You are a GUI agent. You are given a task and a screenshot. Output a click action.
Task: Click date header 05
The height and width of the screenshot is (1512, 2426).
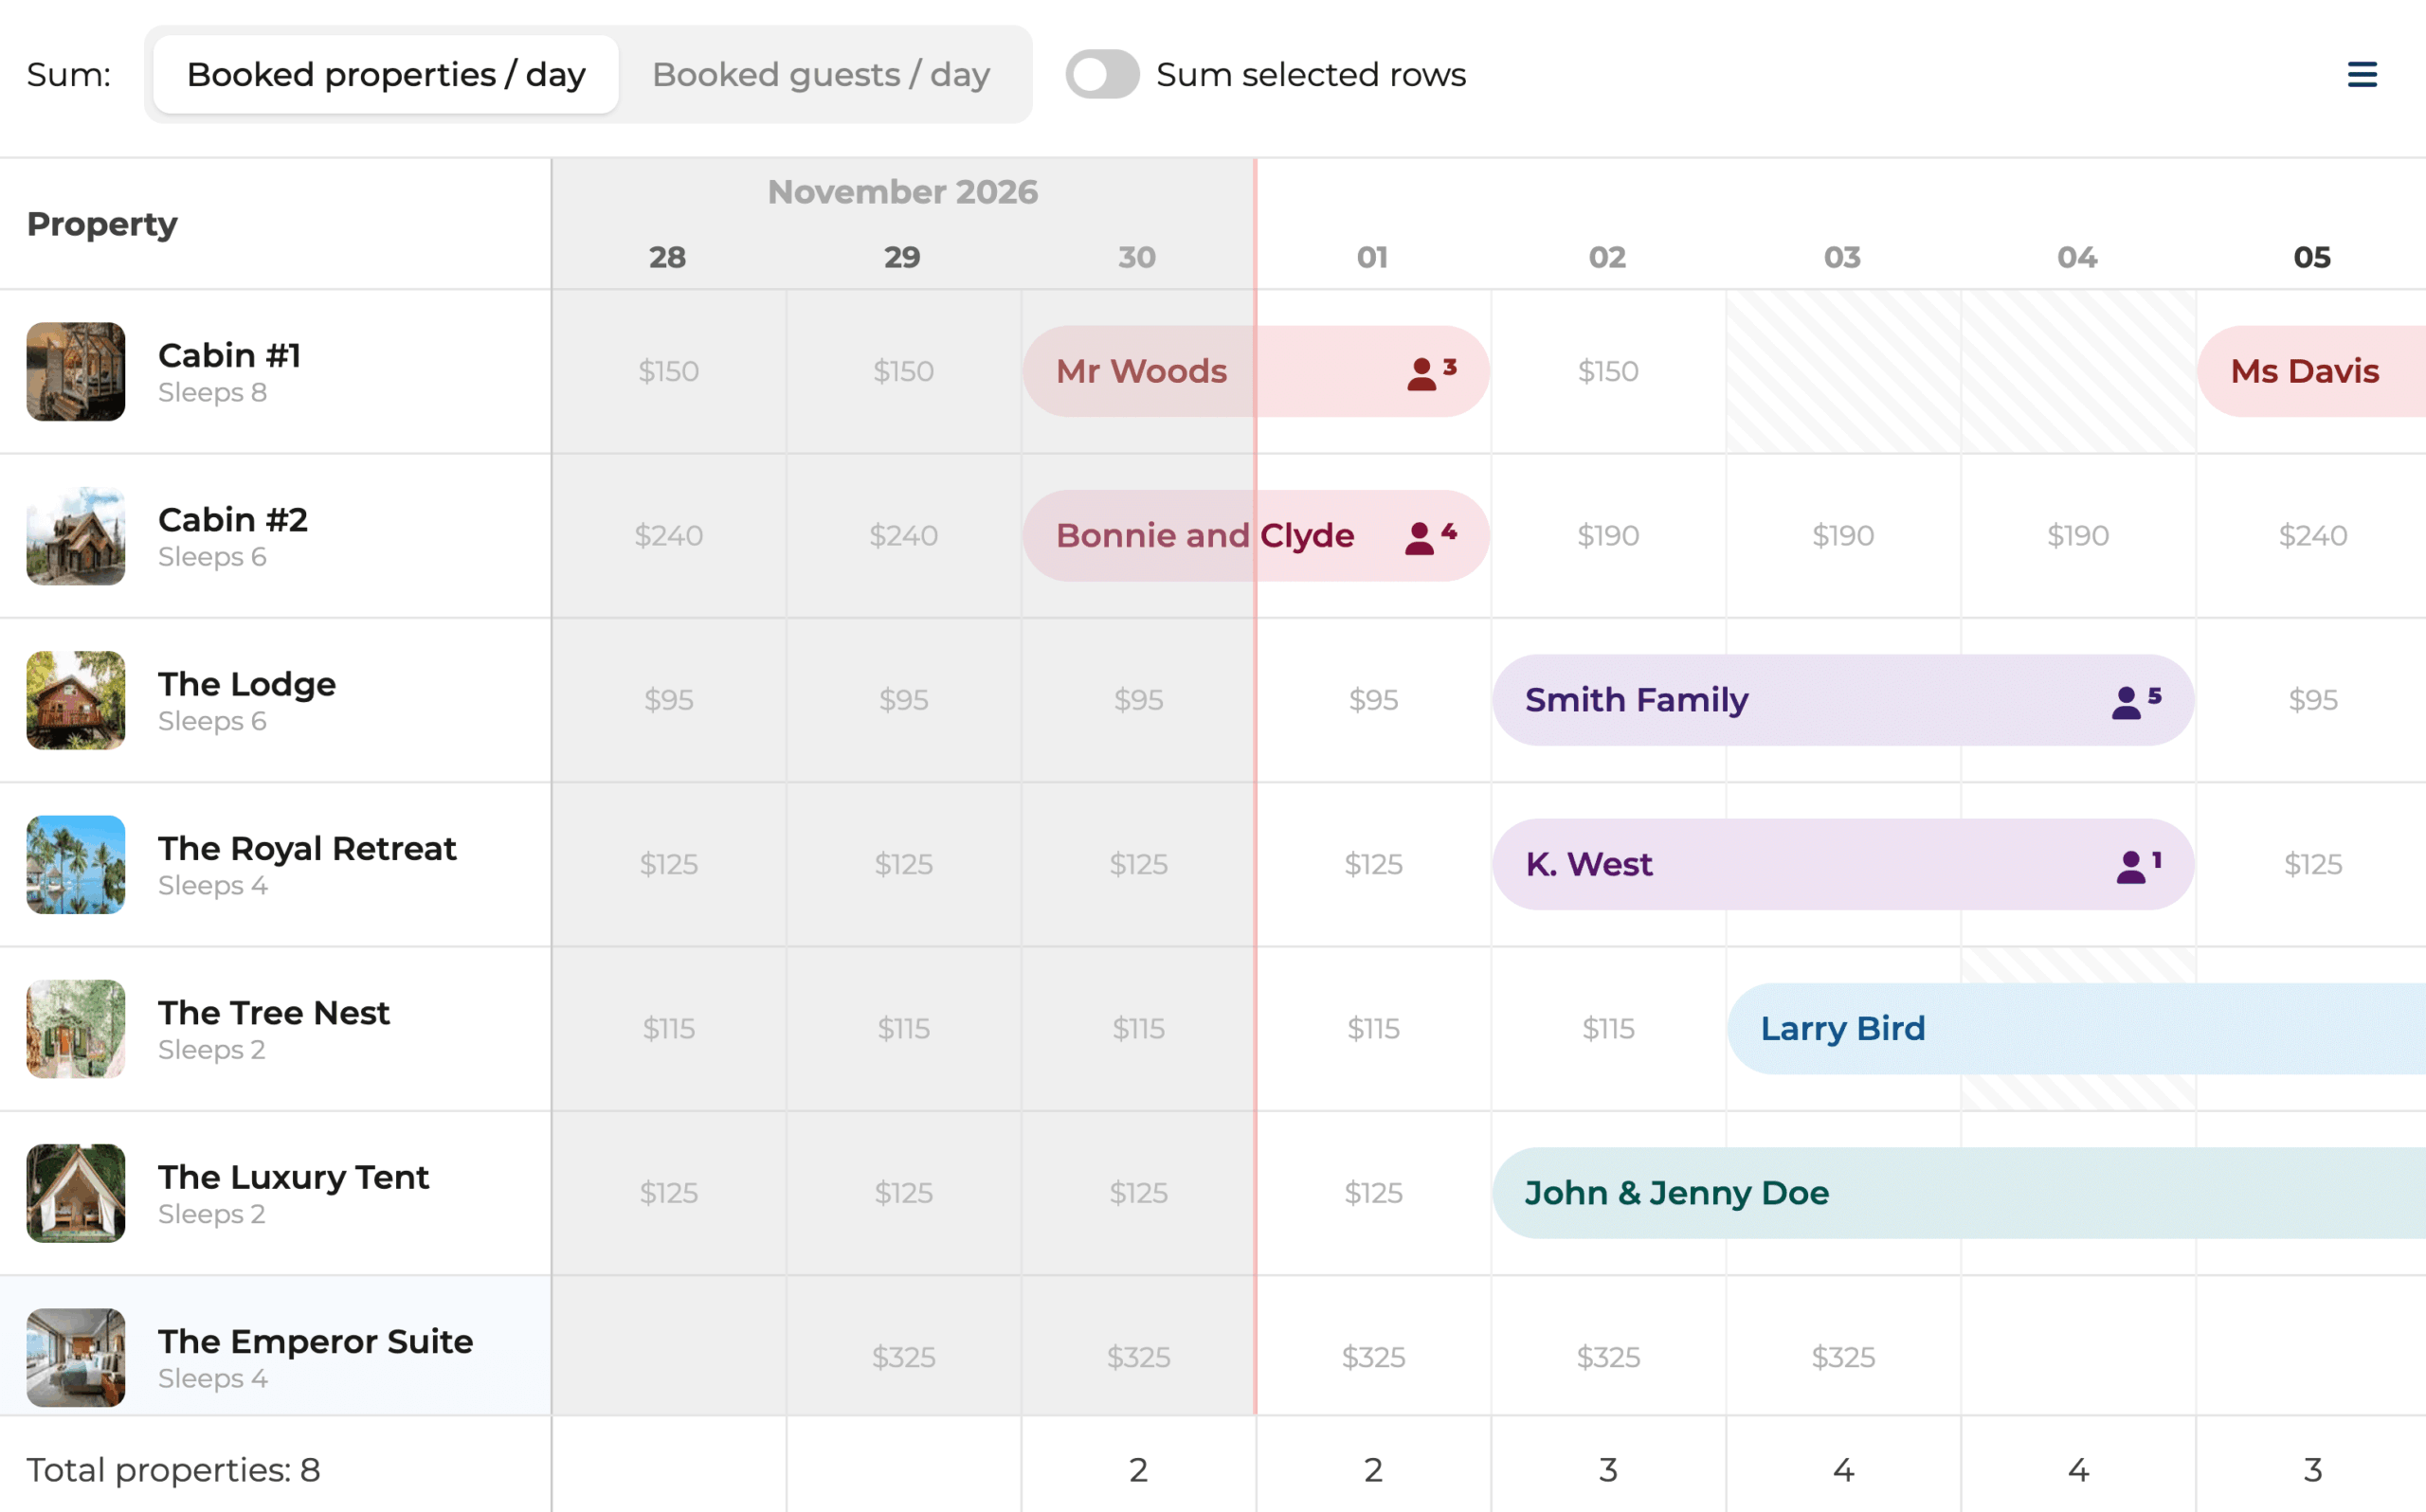2311,257
